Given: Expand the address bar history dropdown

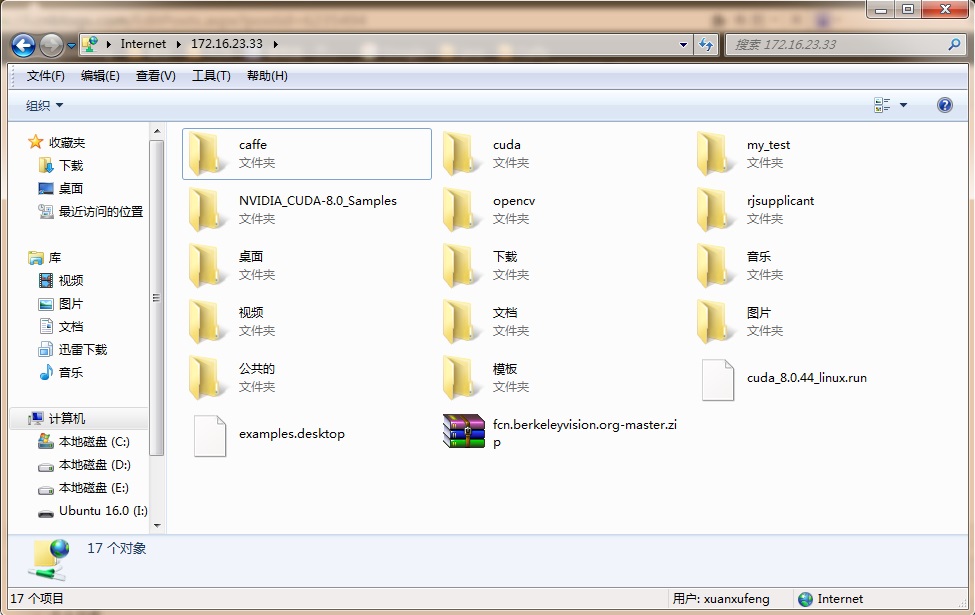Looking at the screenshot, I should (683, 45).
